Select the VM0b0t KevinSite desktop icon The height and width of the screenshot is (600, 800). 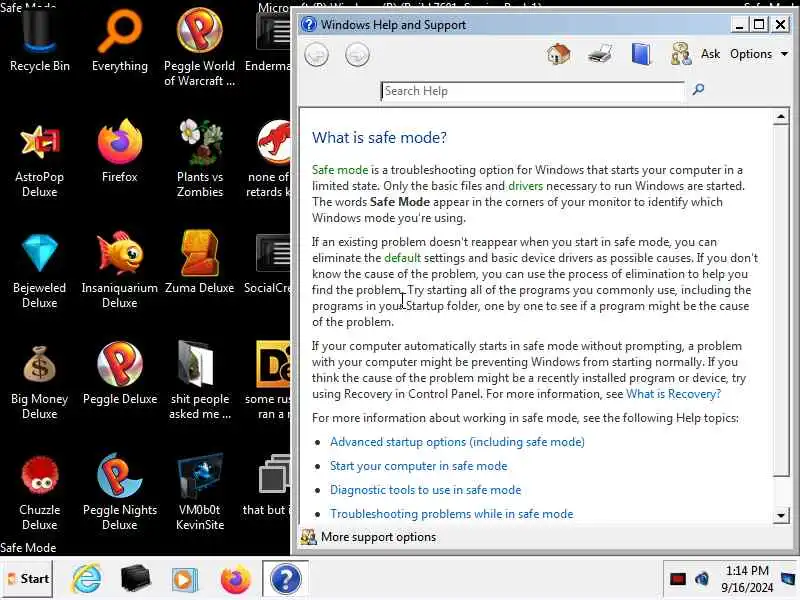(x=200, y=492)
